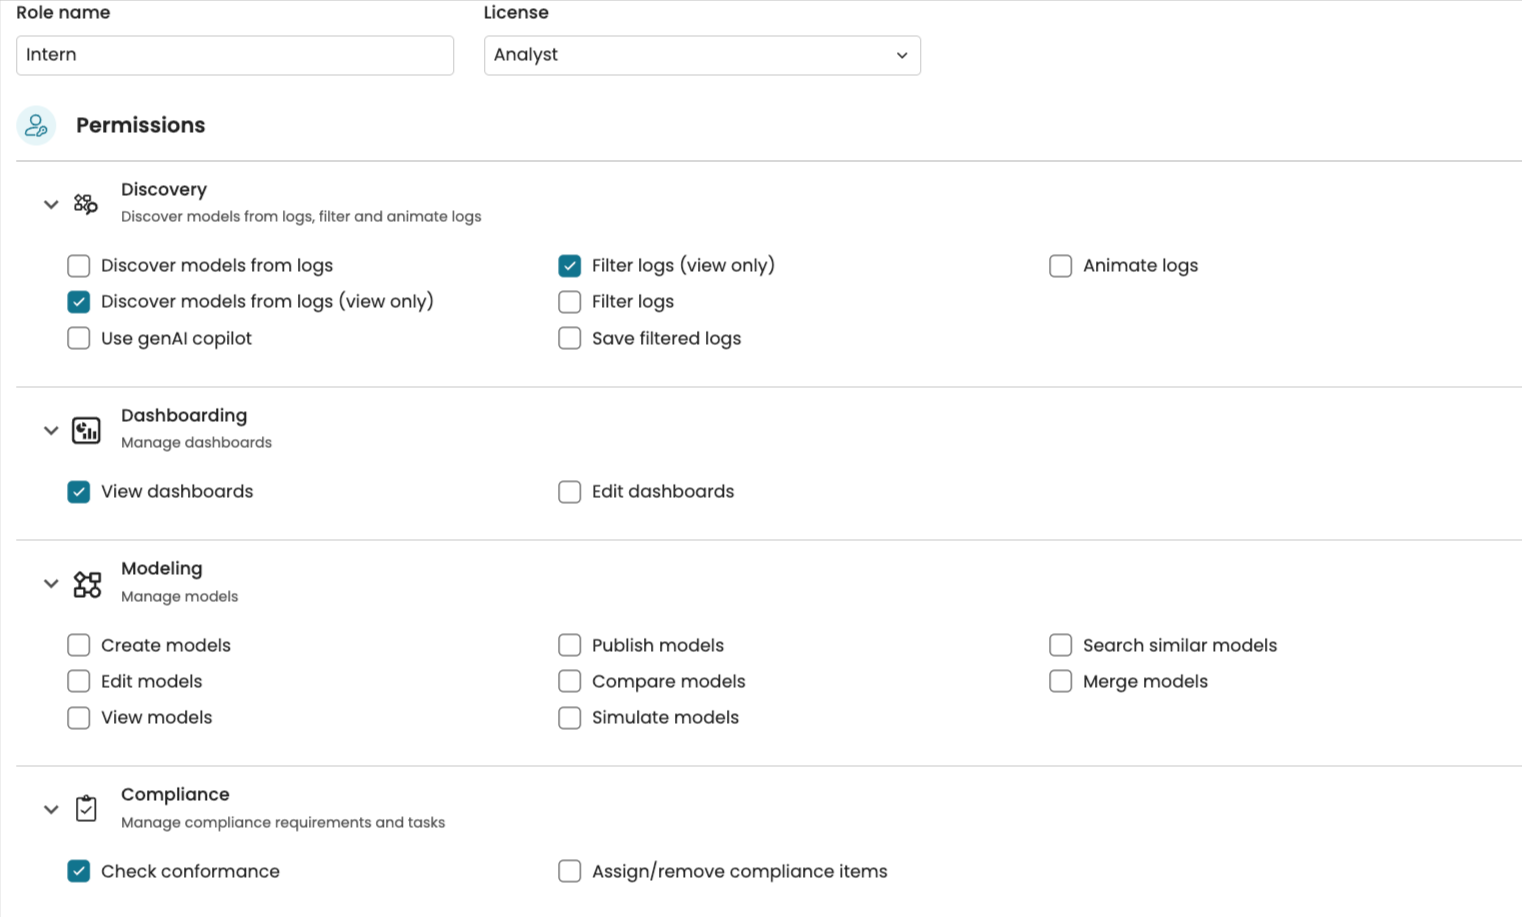
Task: Tick Assign/remove compliance items
Action: tap(570, 871)
